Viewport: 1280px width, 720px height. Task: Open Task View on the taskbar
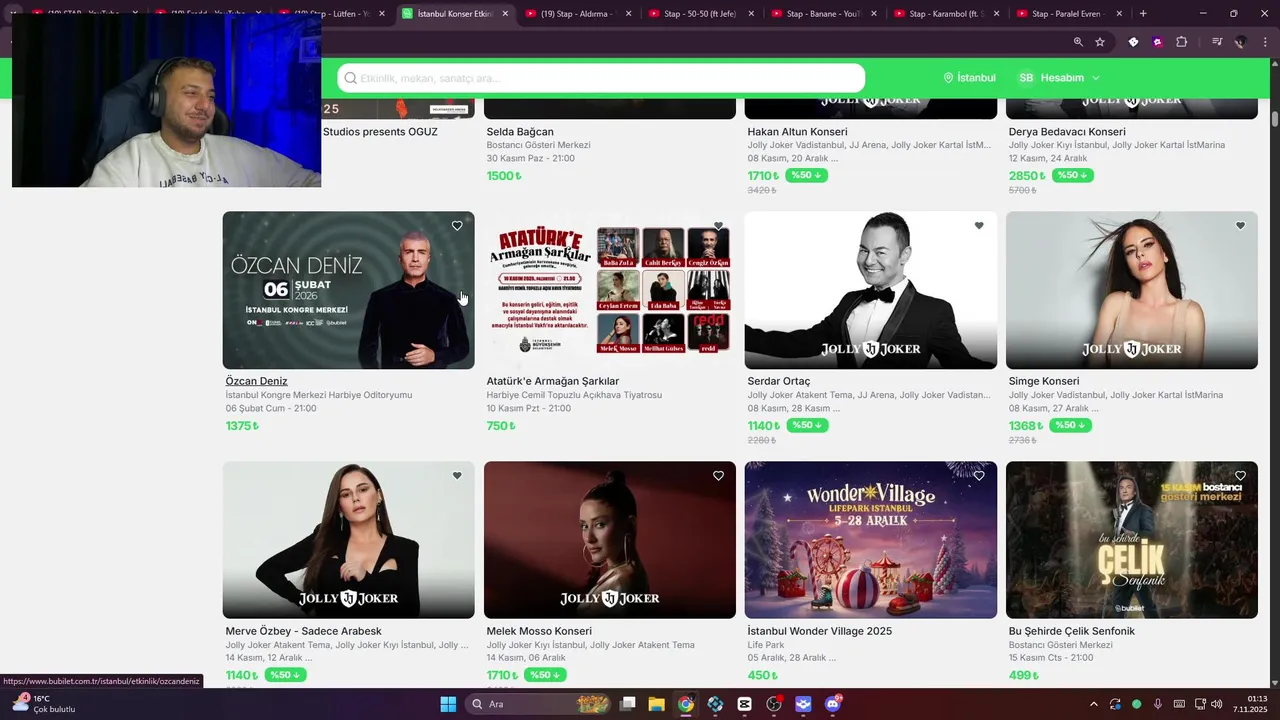(627, 704)
